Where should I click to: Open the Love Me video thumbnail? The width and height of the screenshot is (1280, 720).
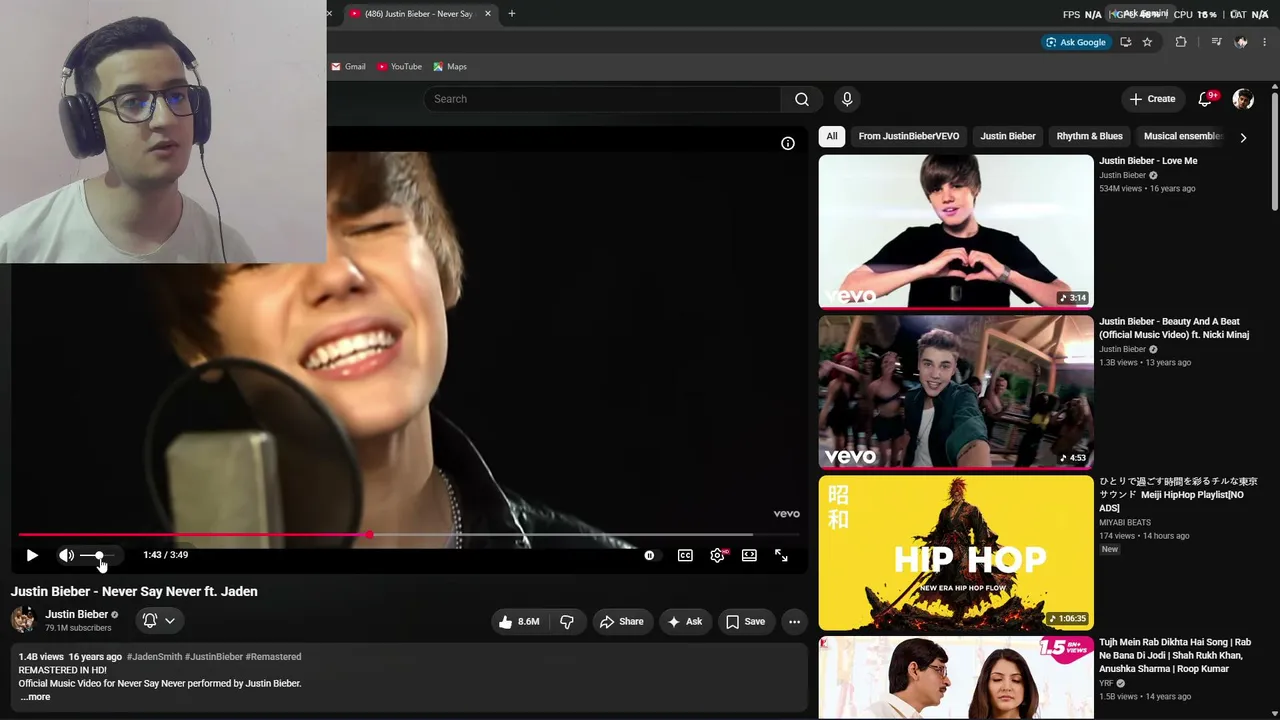[x=956, y=231]
